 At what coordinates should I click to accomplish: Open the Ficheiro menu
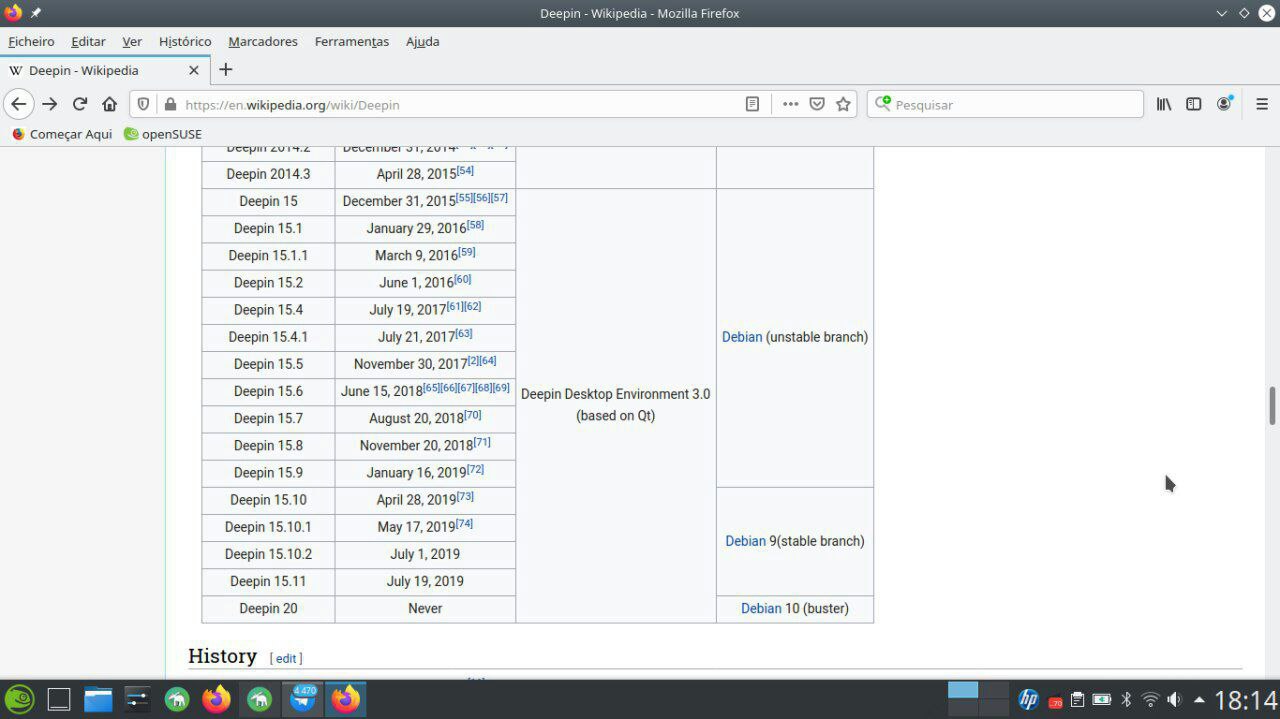pyautogui.click(x=31, y=41)
